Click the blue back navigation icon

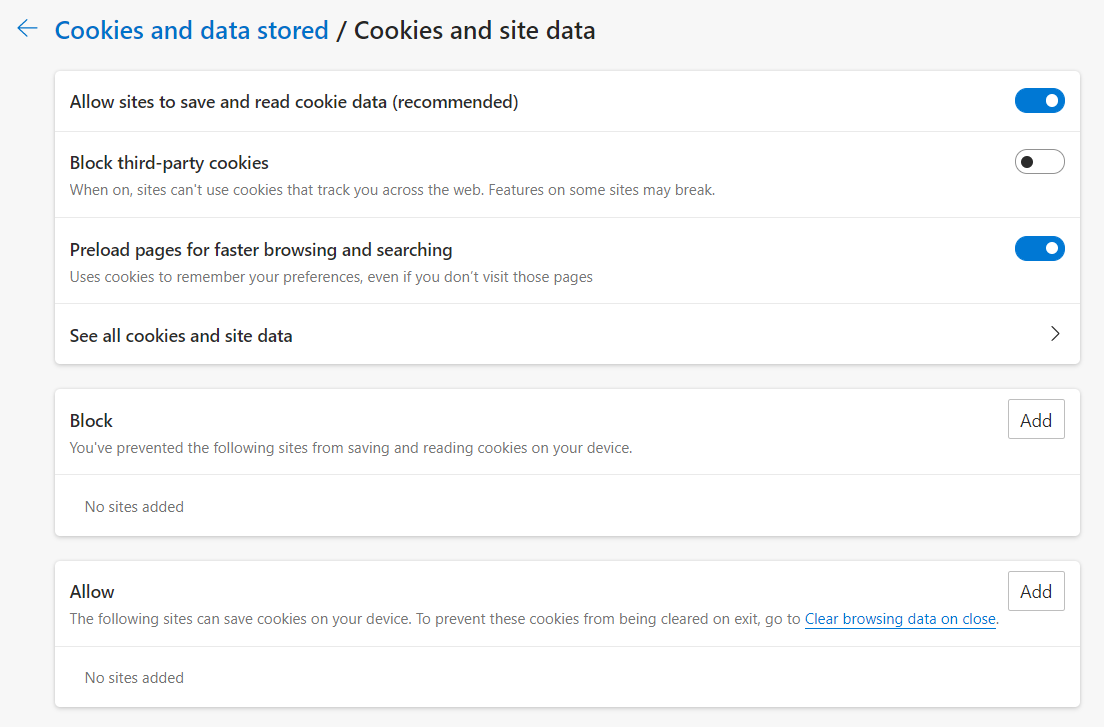pyautogui.click(x=27, y=29)
